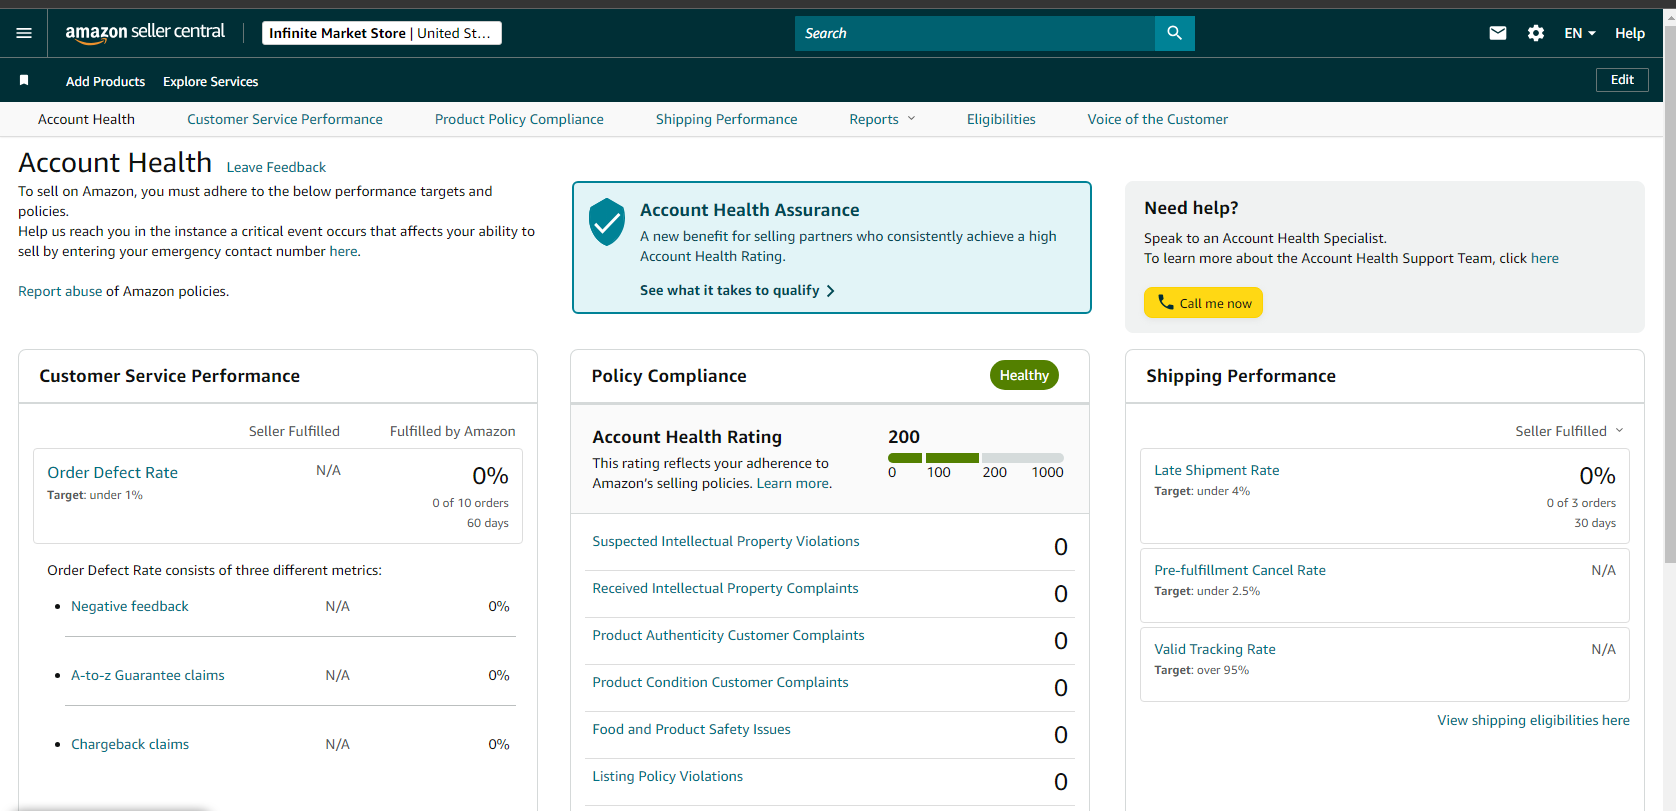Click the Call me now button
Image resolution: width=1676 pixels, height=811 pixels.
point(1203,303)
